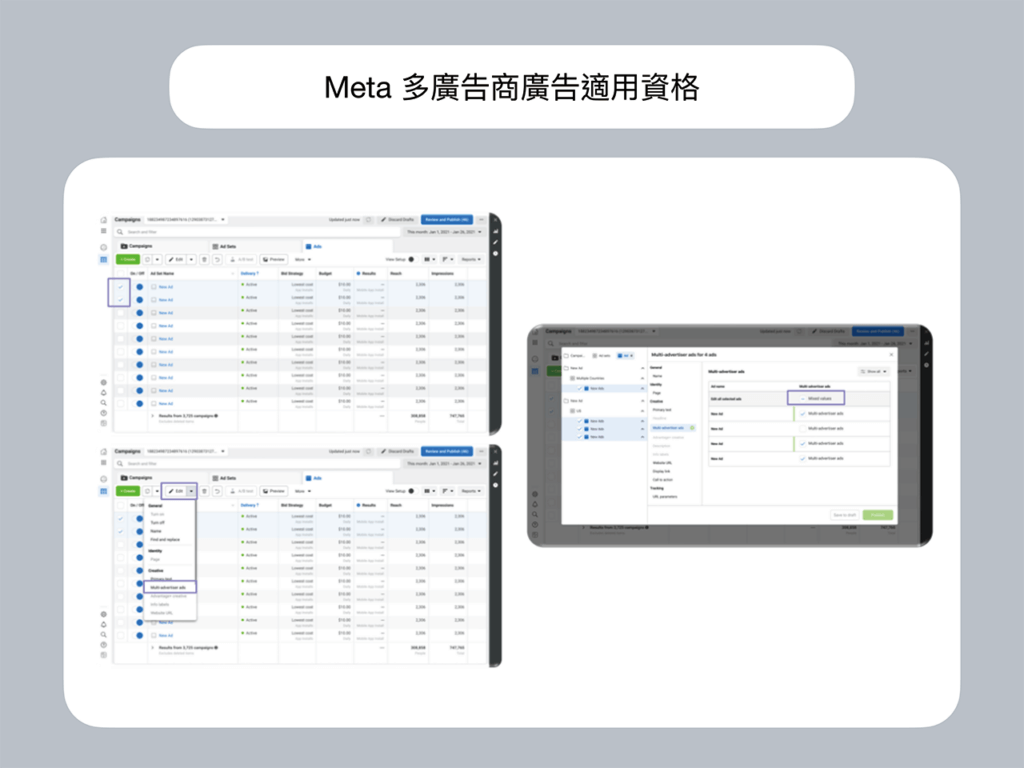Viewport: 1024px width, 768px height.
Task: Choose Website URL in lower screenshot Edit menu
Action: pos(161,613)
